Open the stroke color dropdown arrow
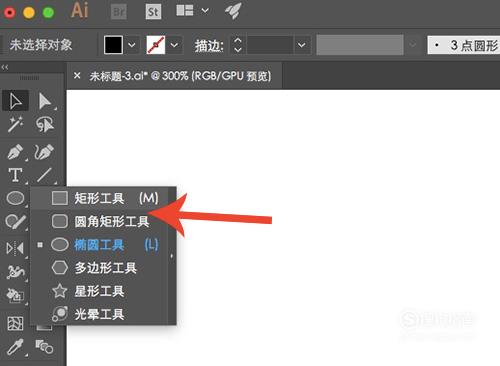The image size is (500, 366). (x=174, y=45)
